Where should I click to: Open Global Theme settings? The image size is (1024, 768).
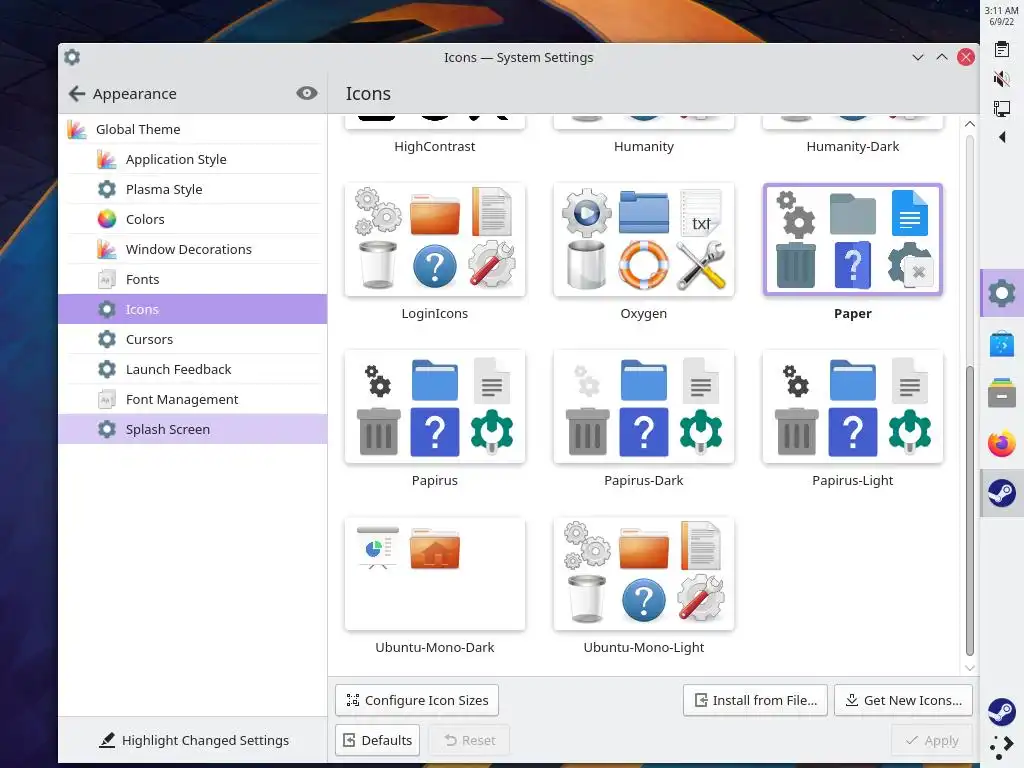tap(193, 129)
